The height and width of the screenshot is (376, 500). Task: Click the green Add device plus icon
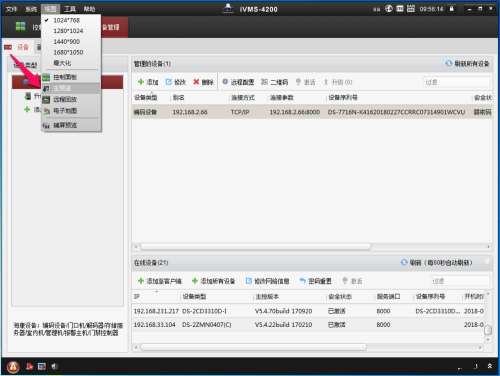pyautogui.click(x=141, y=82)
